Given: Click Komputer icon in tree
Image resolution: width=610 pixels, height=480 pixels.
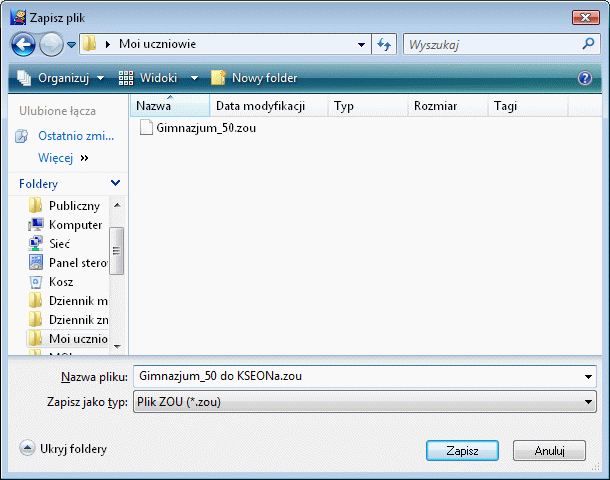Looking at the screenshot, I should tap(35, 224).
